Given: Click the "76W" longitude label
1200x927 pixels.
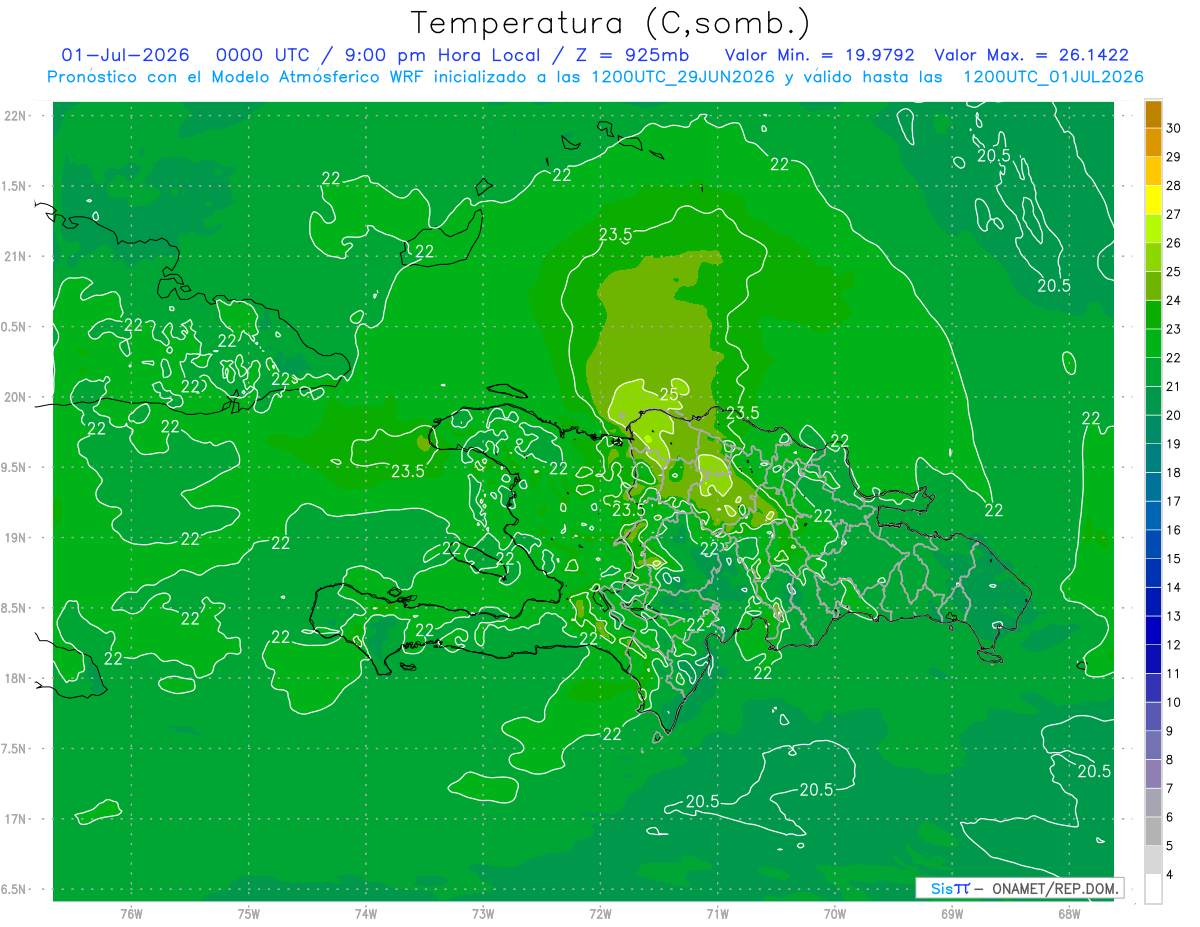Looking at the screenshot, I should (x=131, y=915).
